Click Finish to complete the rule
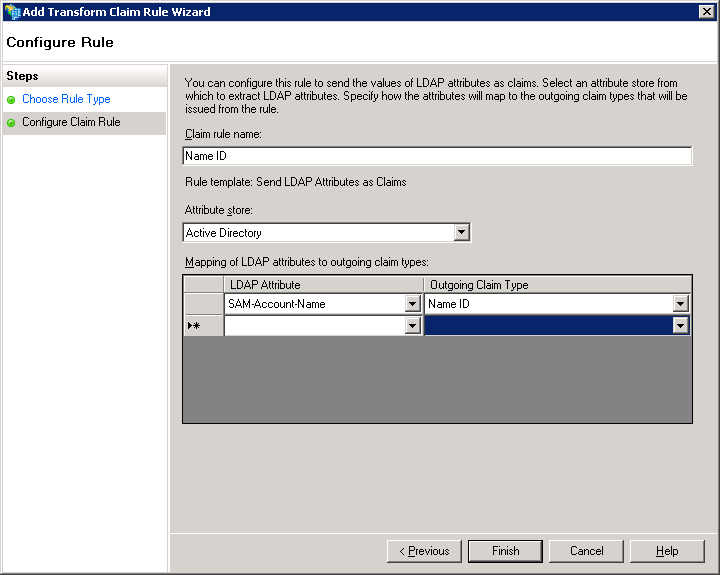720x575 pixels. [505, 551]
